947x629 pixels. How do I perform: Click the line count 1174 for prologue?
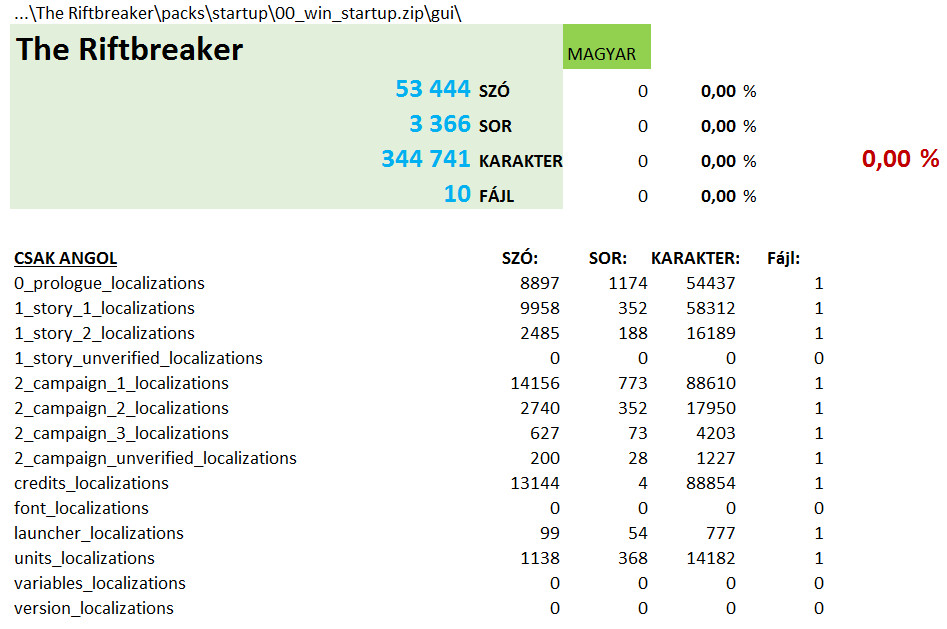pos(628,283)
